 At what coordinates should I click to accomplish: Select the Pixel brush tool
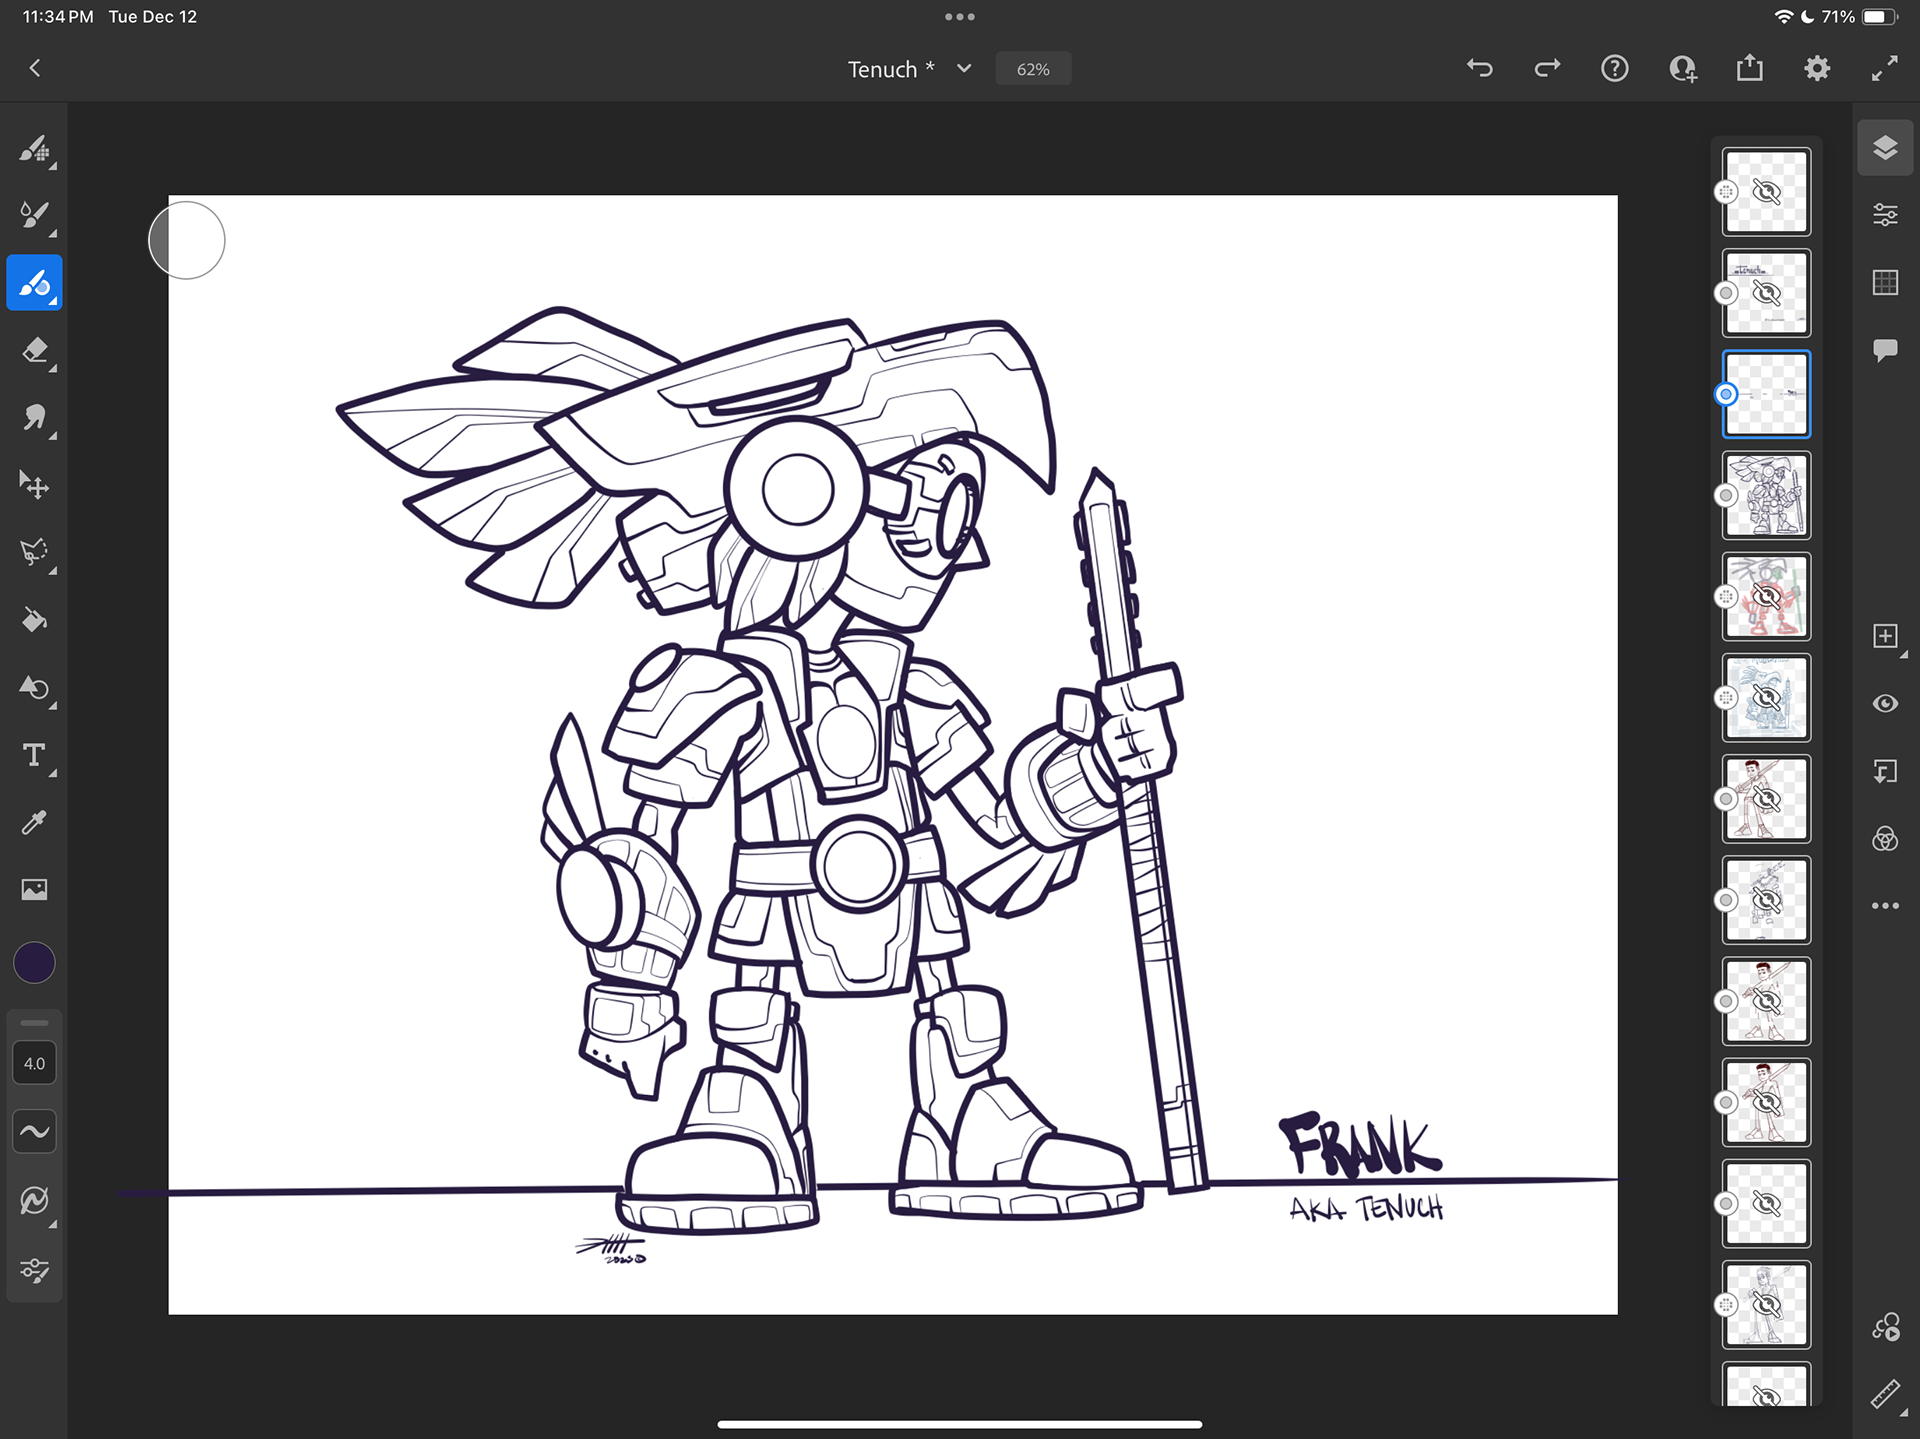[35, 149]
